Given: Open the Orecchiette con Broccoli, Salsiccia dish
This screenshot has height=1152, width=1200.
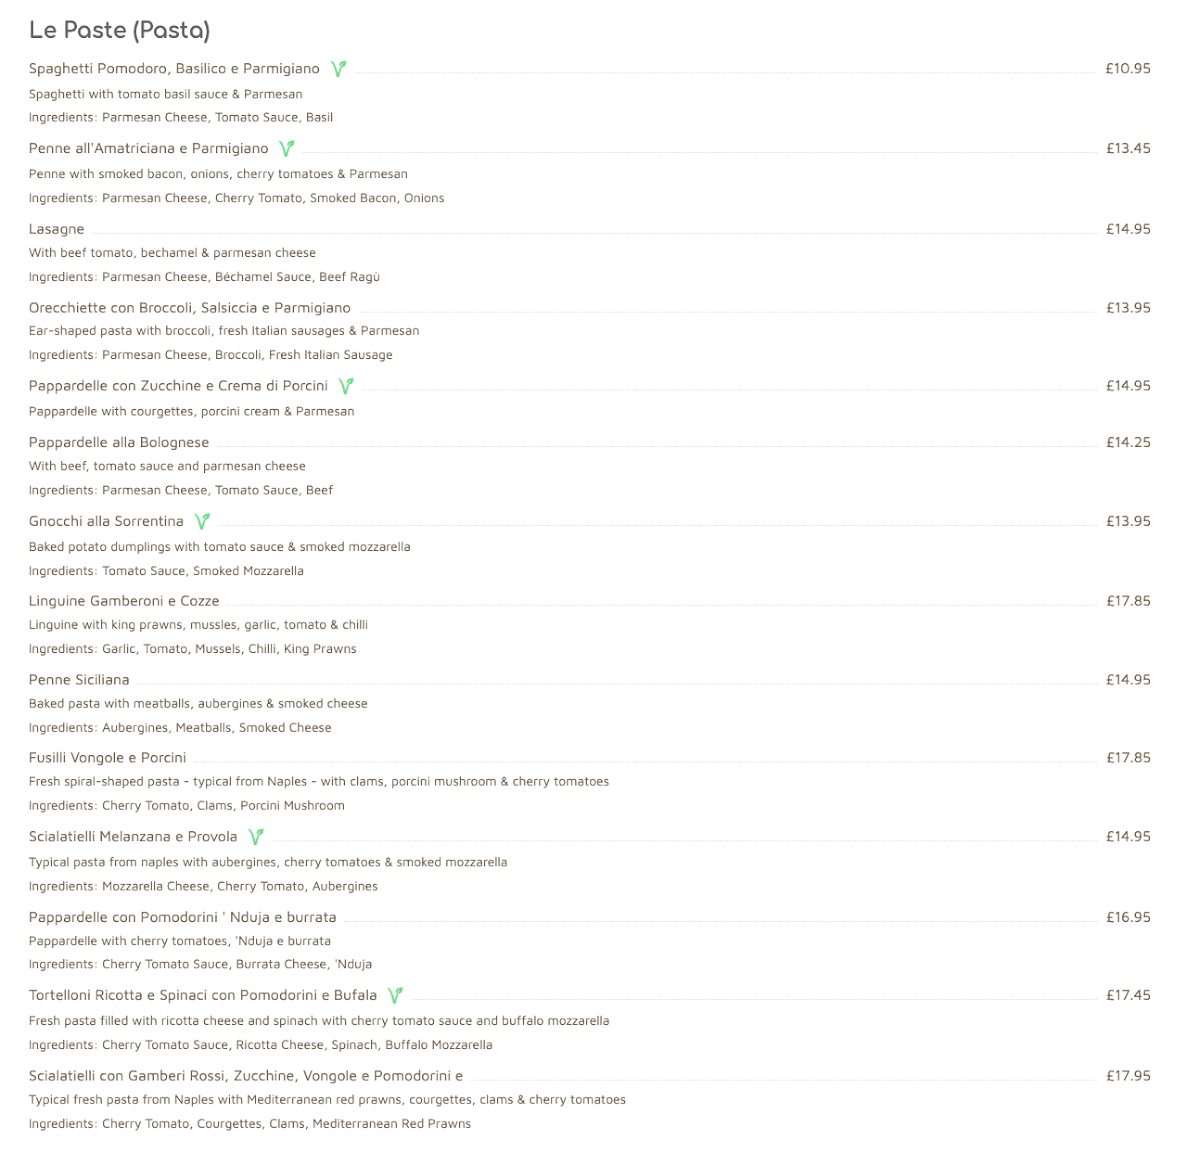Looking at the screenshot, I should click(190, 308).
